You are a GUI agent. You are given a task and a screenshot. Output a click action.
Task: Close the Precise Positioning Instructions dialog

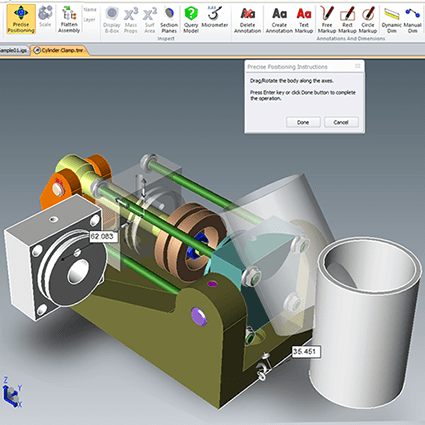pyautogui.click(x=358, y=66)
